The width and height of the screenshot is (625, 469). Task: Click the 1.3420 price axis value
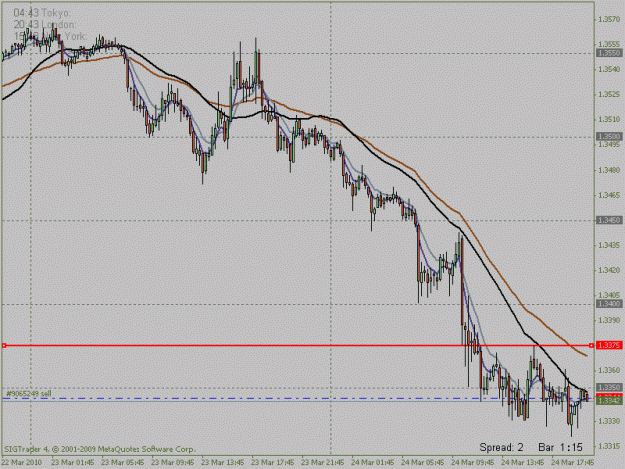click(609, 270)
